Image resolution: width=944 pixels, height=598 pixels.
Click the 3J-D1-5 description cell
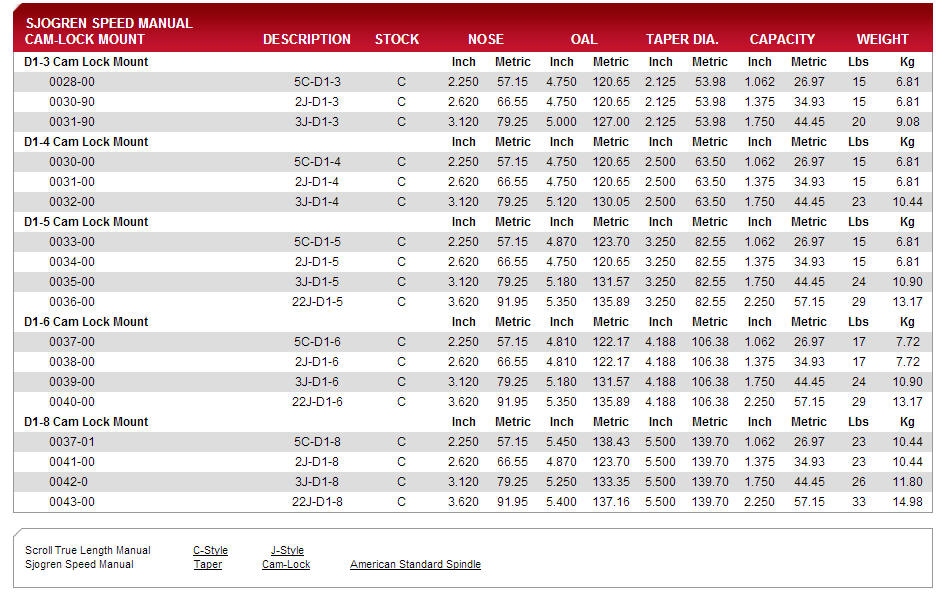[x=317, y=282]
